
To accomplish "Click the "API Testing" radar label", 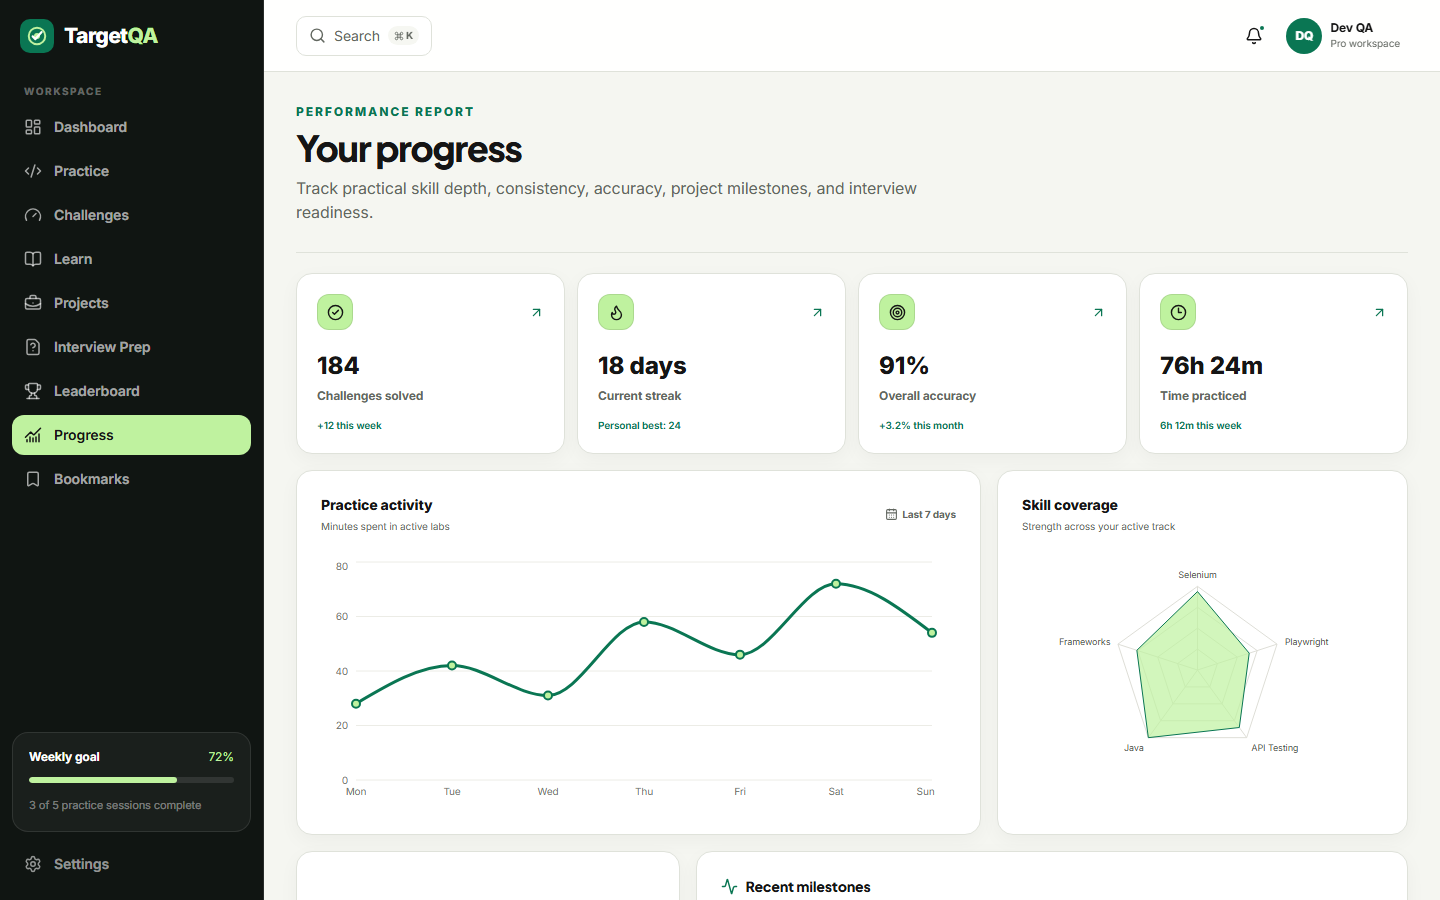I will (x=1274, y=748).
